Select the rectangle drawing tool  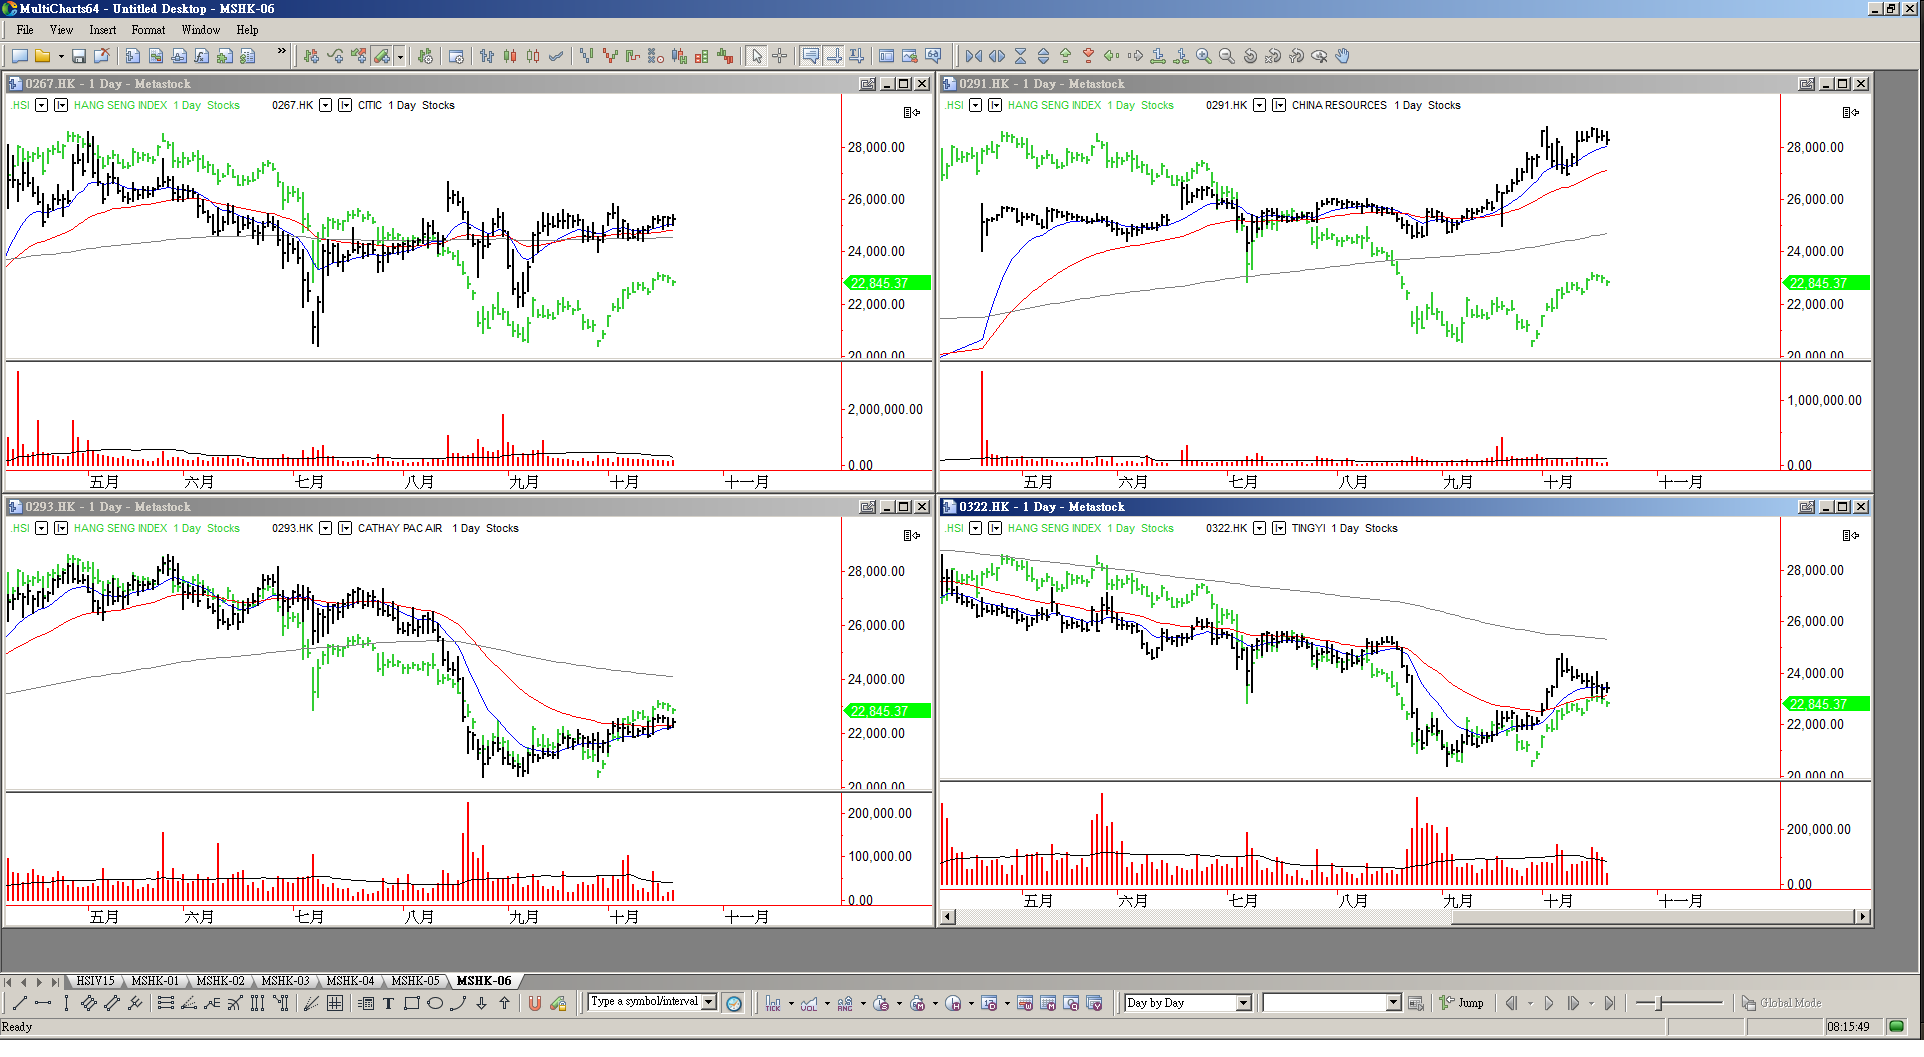(x=411, y=1004)
